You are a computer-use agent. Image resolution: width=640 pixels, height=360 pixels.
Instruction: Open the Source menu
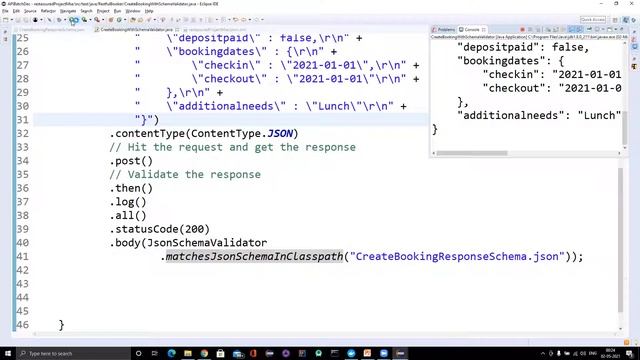tap(30, 11)
